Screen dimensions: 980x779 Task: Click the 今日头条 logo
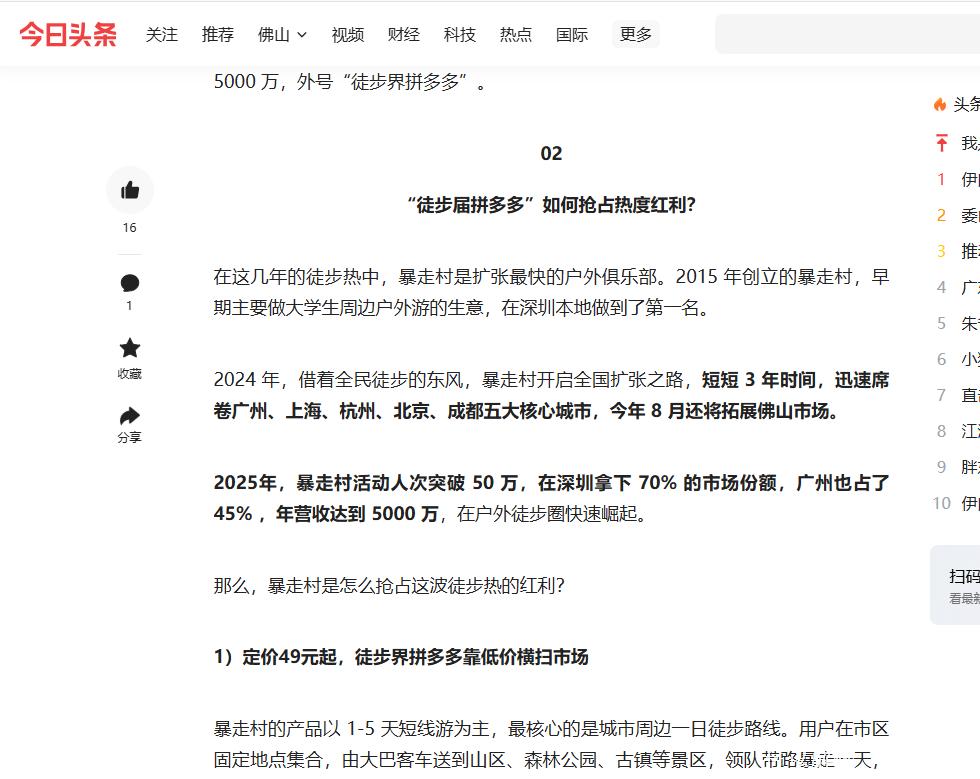point(68,34)
